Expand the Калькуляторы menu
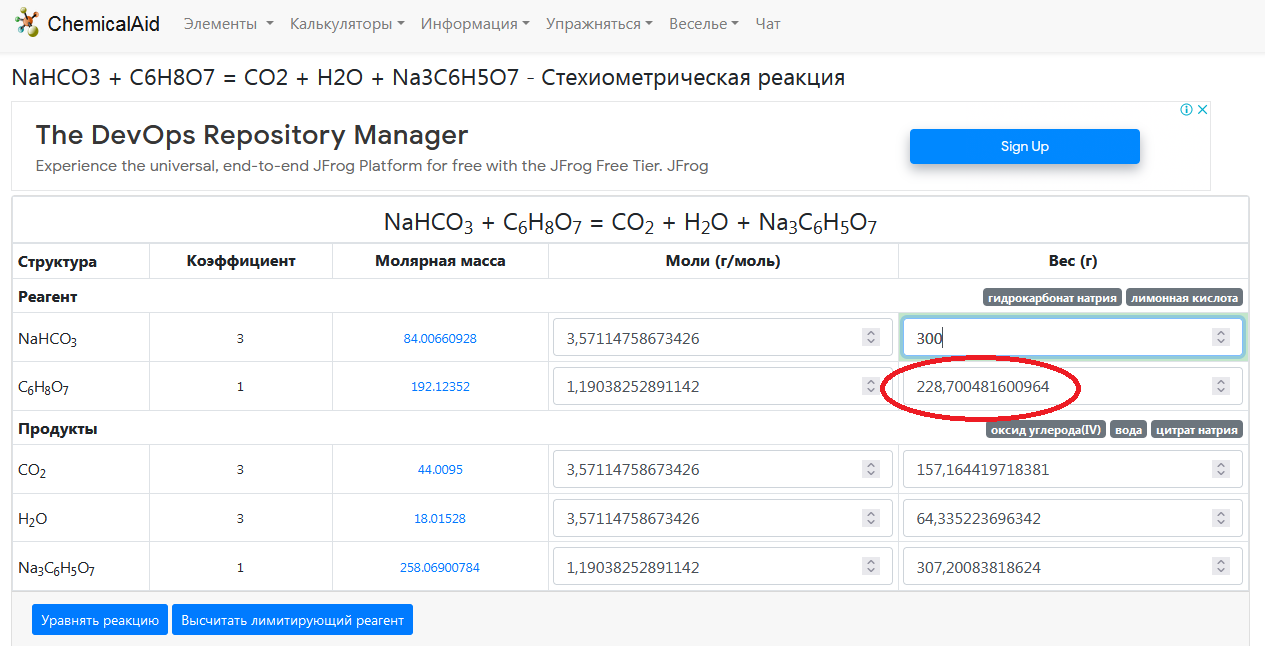 (x=347, y=24)
